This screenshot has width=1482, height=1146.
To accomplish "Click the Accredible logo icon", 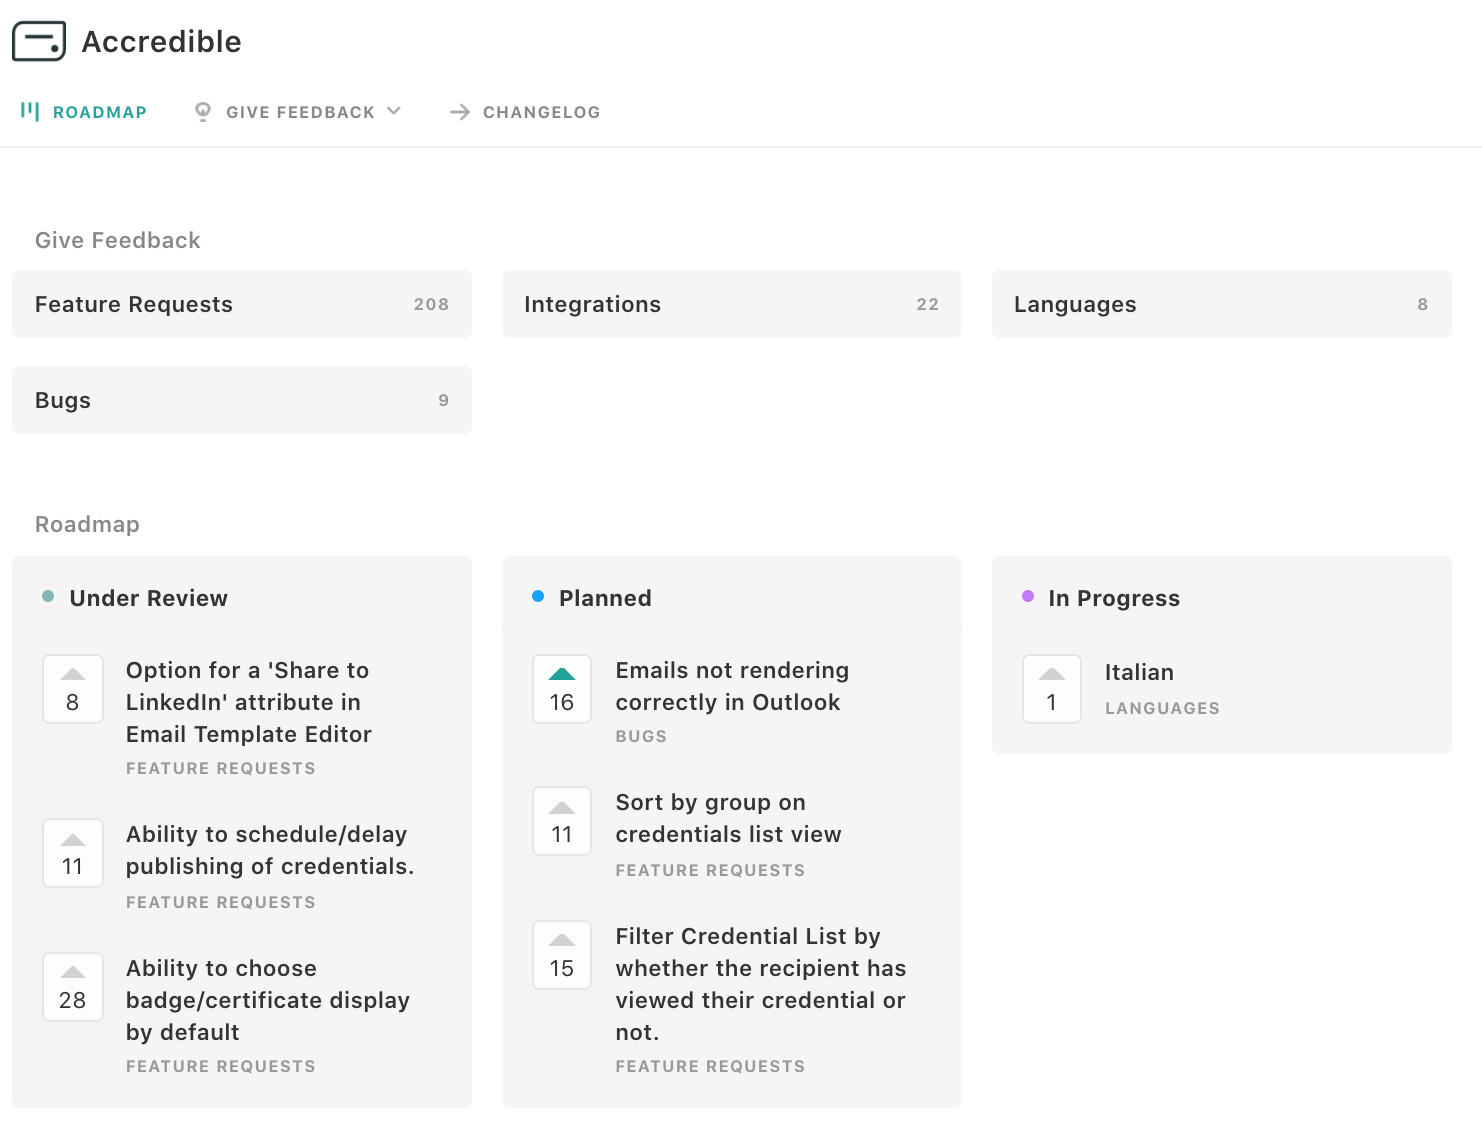I will tap(38, 41).
